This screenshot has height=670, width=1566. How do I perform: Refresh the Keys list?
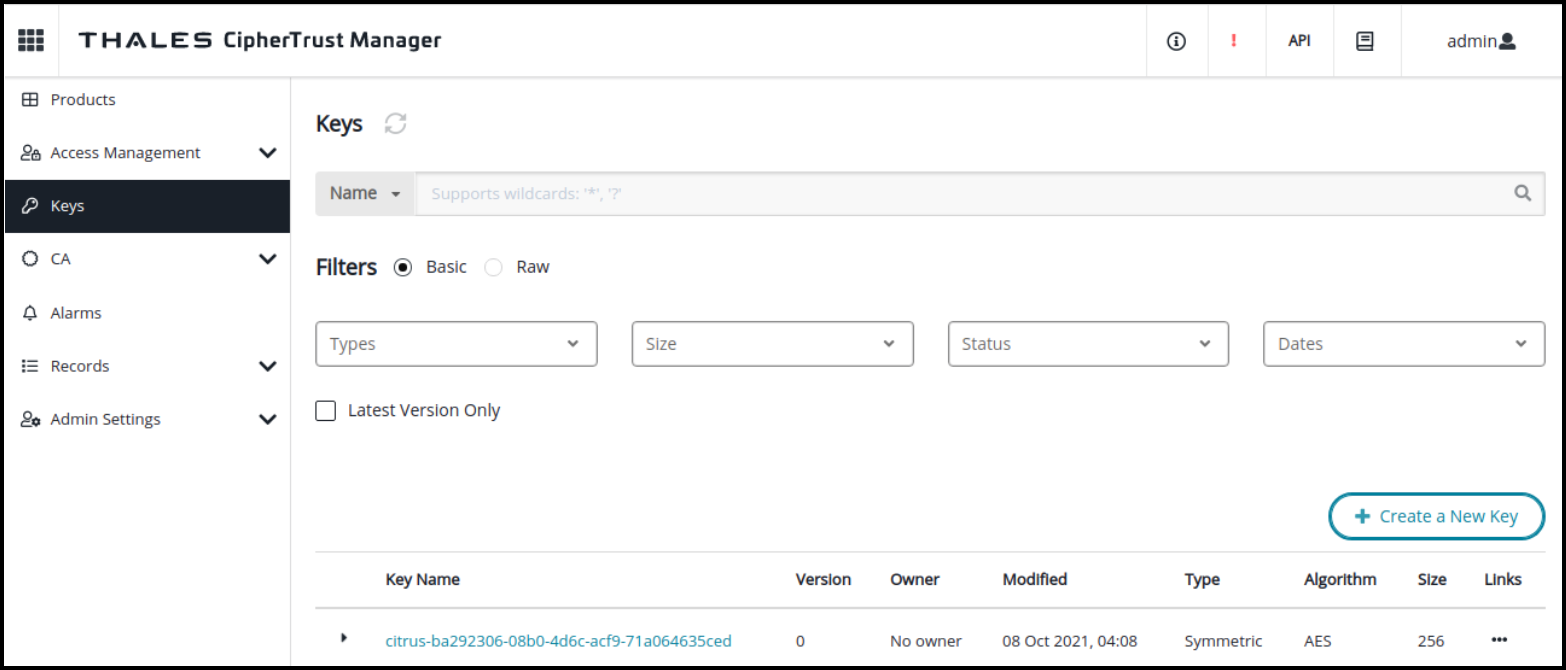[x=395, y=123]
